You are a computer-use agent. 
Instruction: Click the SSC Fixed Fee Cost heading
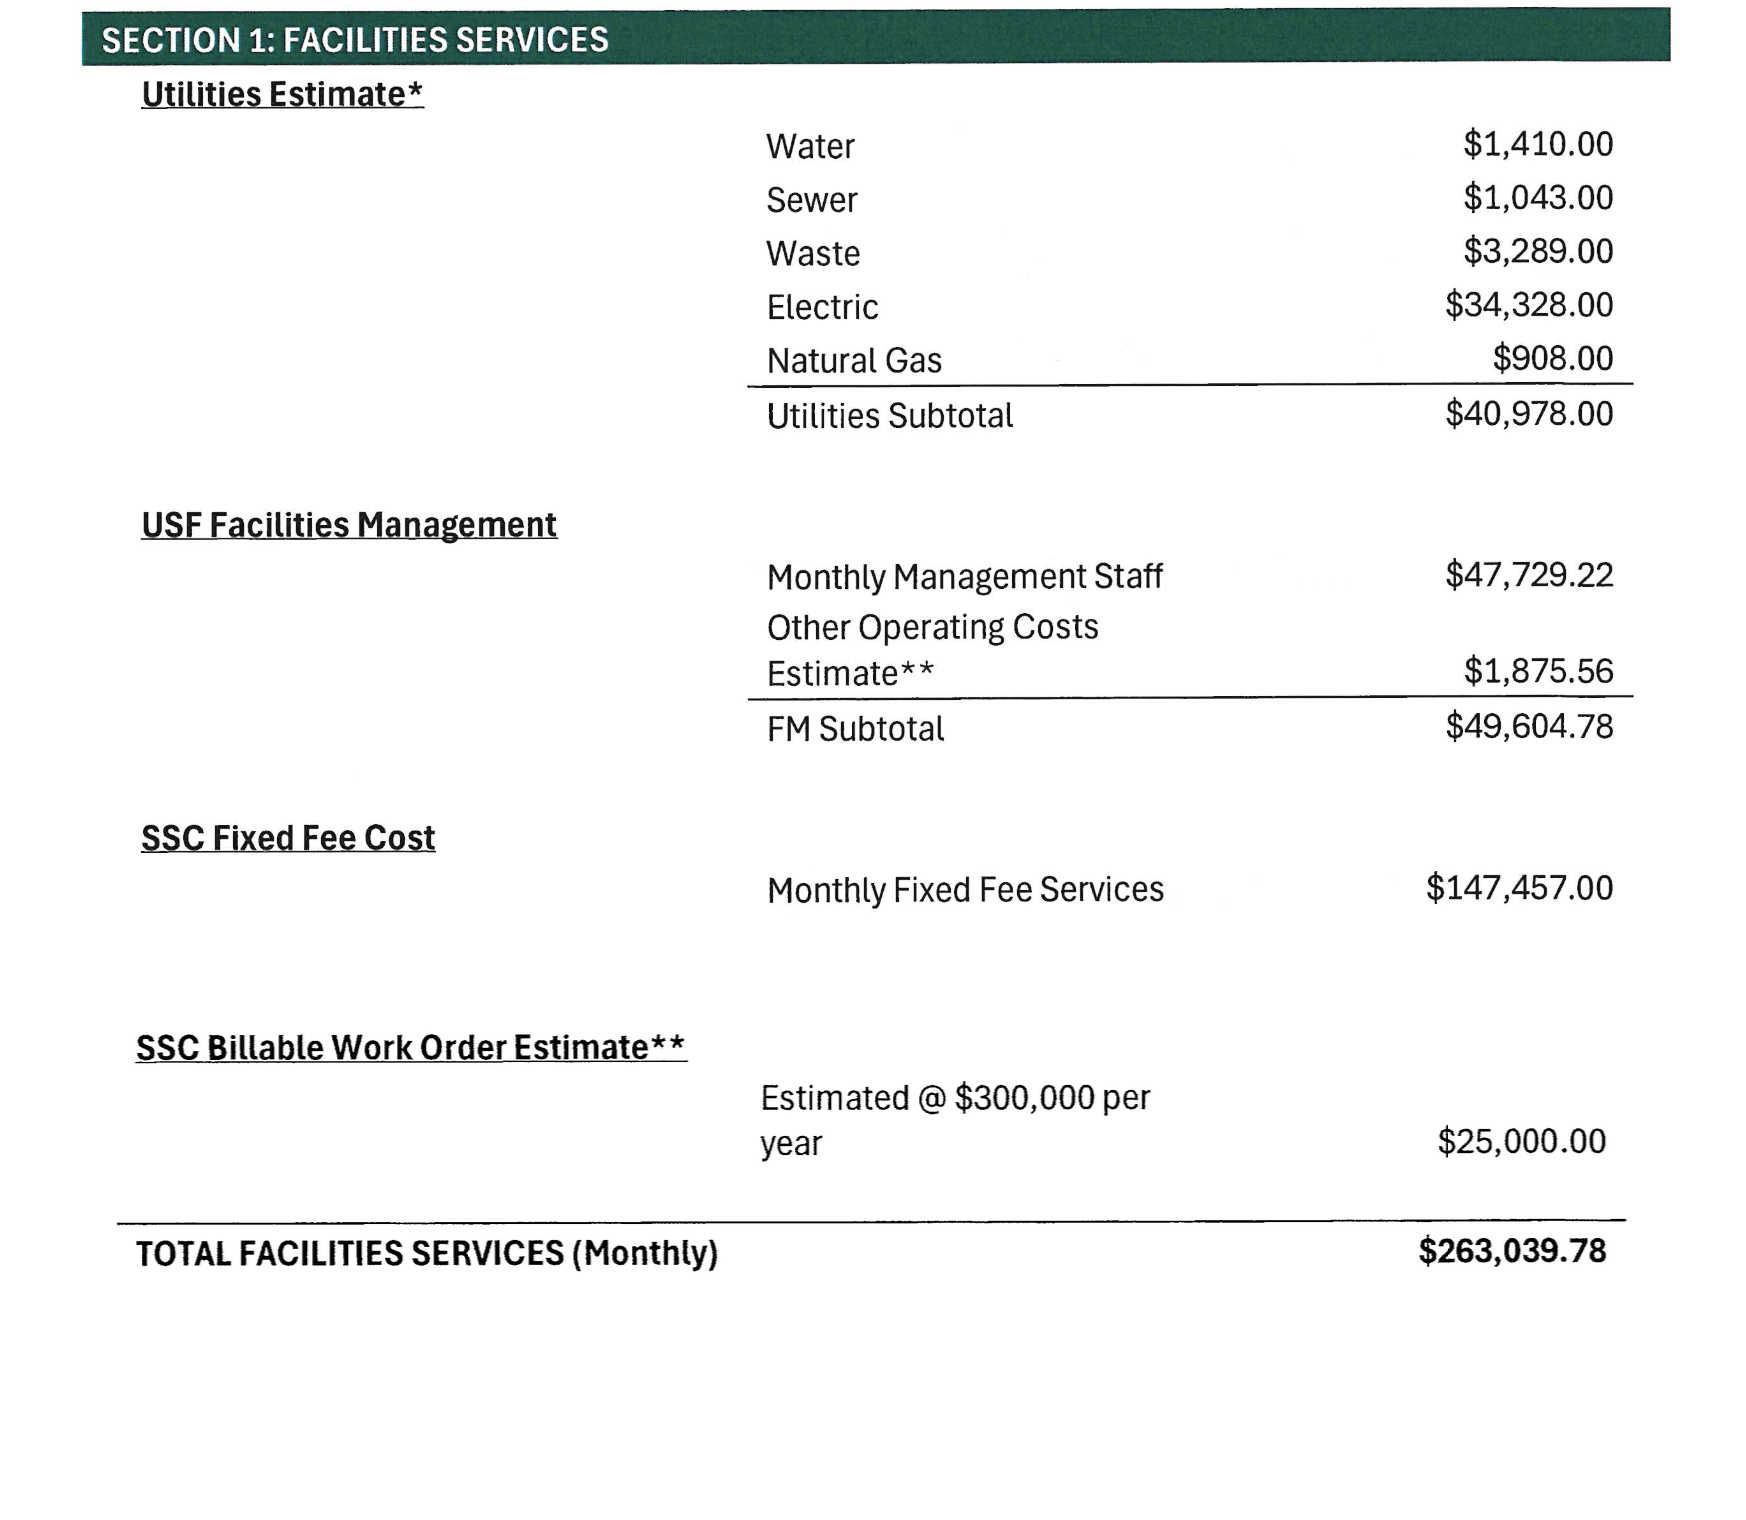[288, 838]
